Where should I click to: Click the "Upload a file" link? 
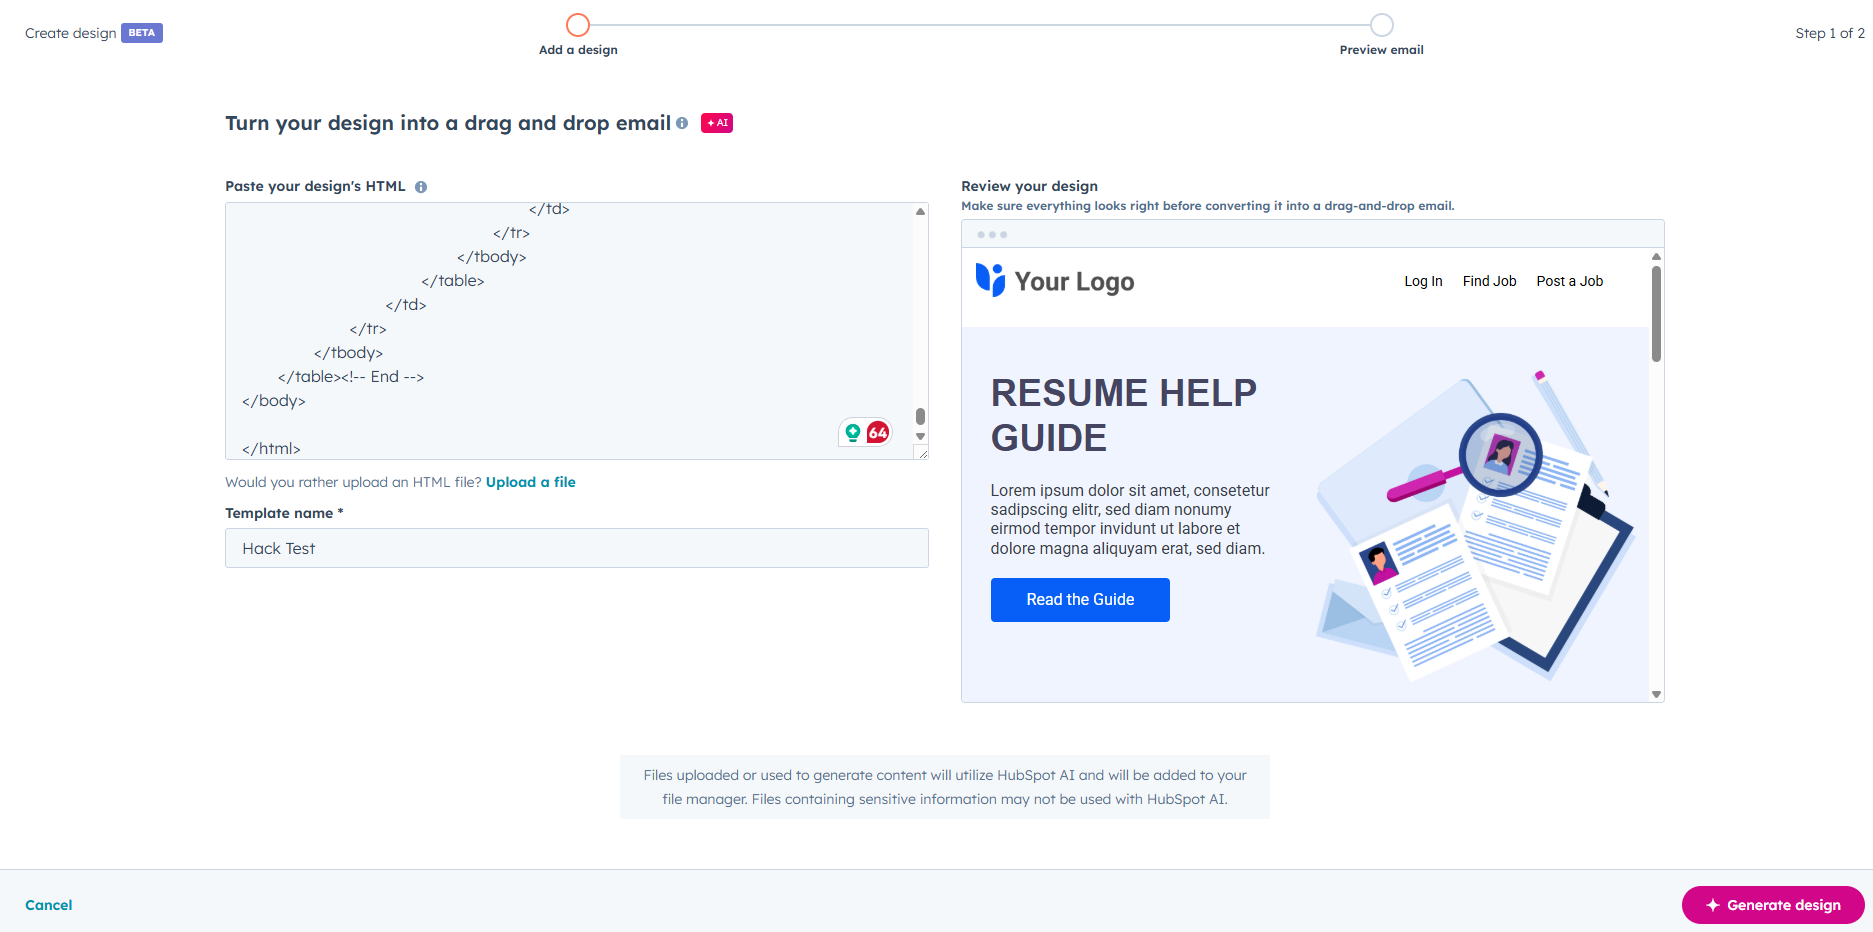(530, 482)
